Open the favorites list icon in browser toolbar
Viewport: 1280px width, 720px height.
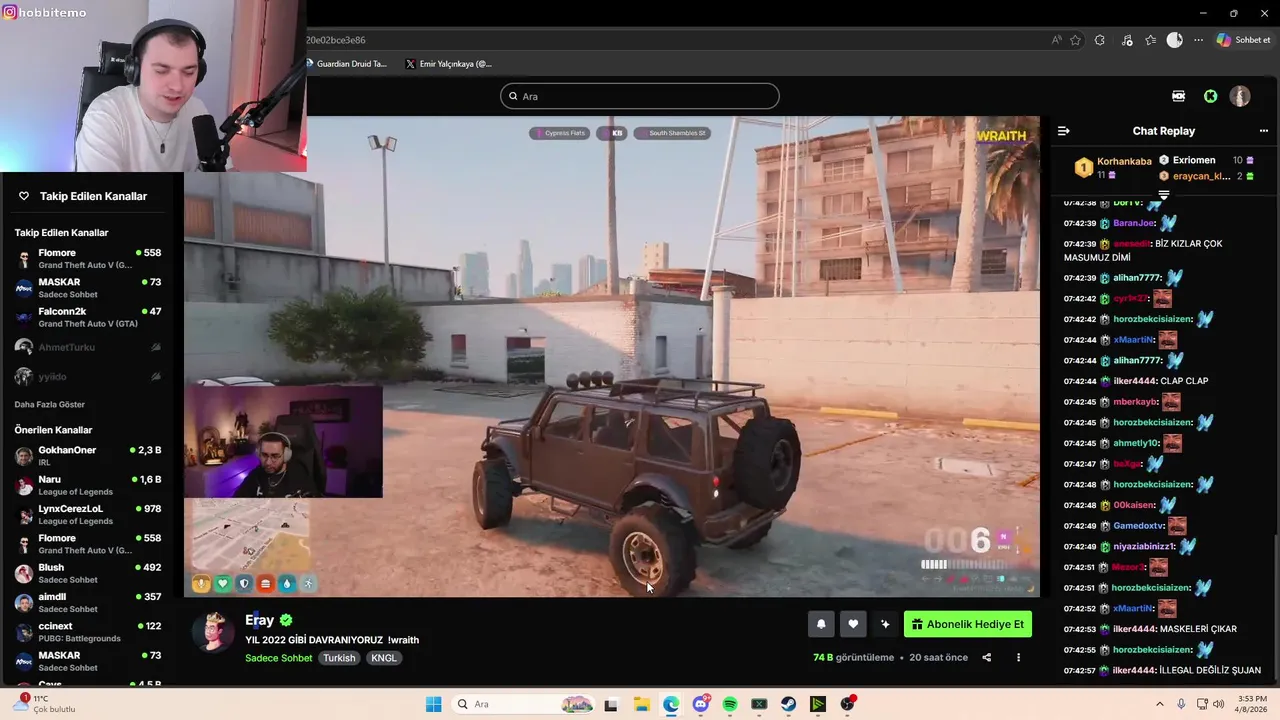click(1151, 40)
